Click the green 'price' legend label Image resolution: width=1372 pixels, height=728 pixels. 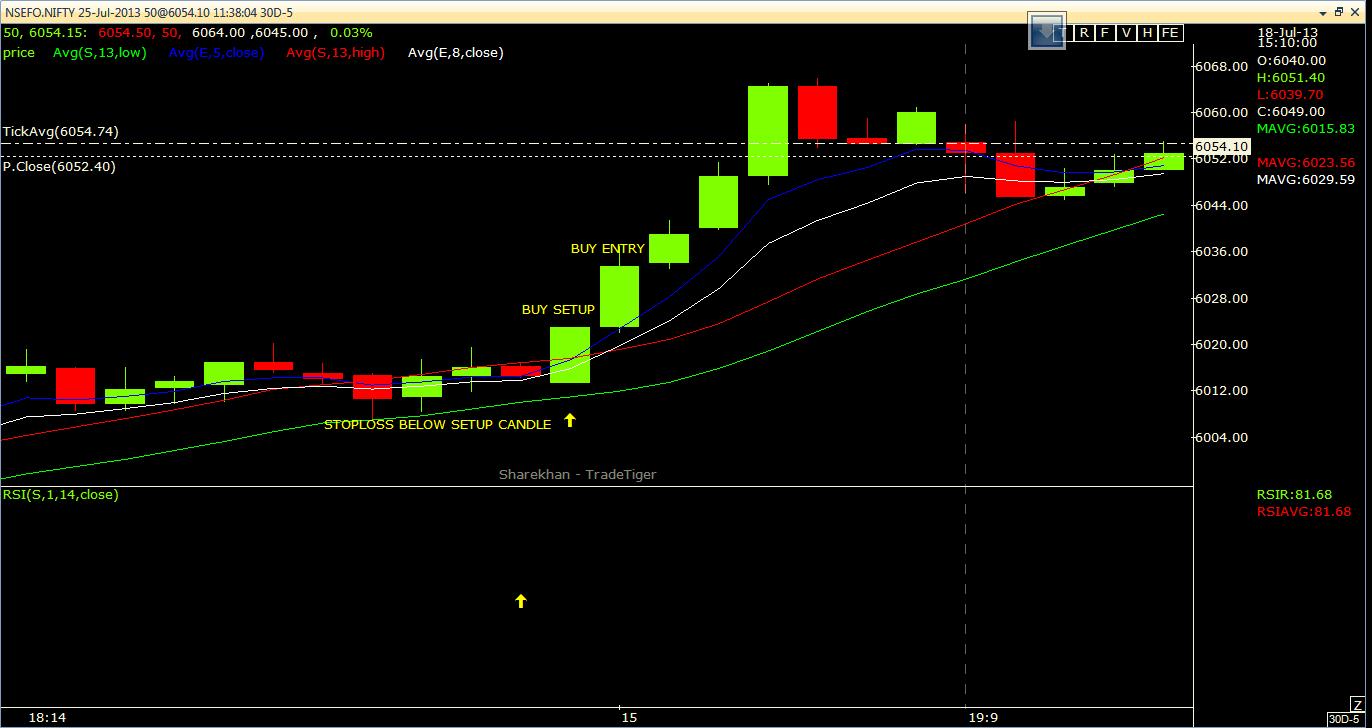pyautogui.click(x=19, y=53)
